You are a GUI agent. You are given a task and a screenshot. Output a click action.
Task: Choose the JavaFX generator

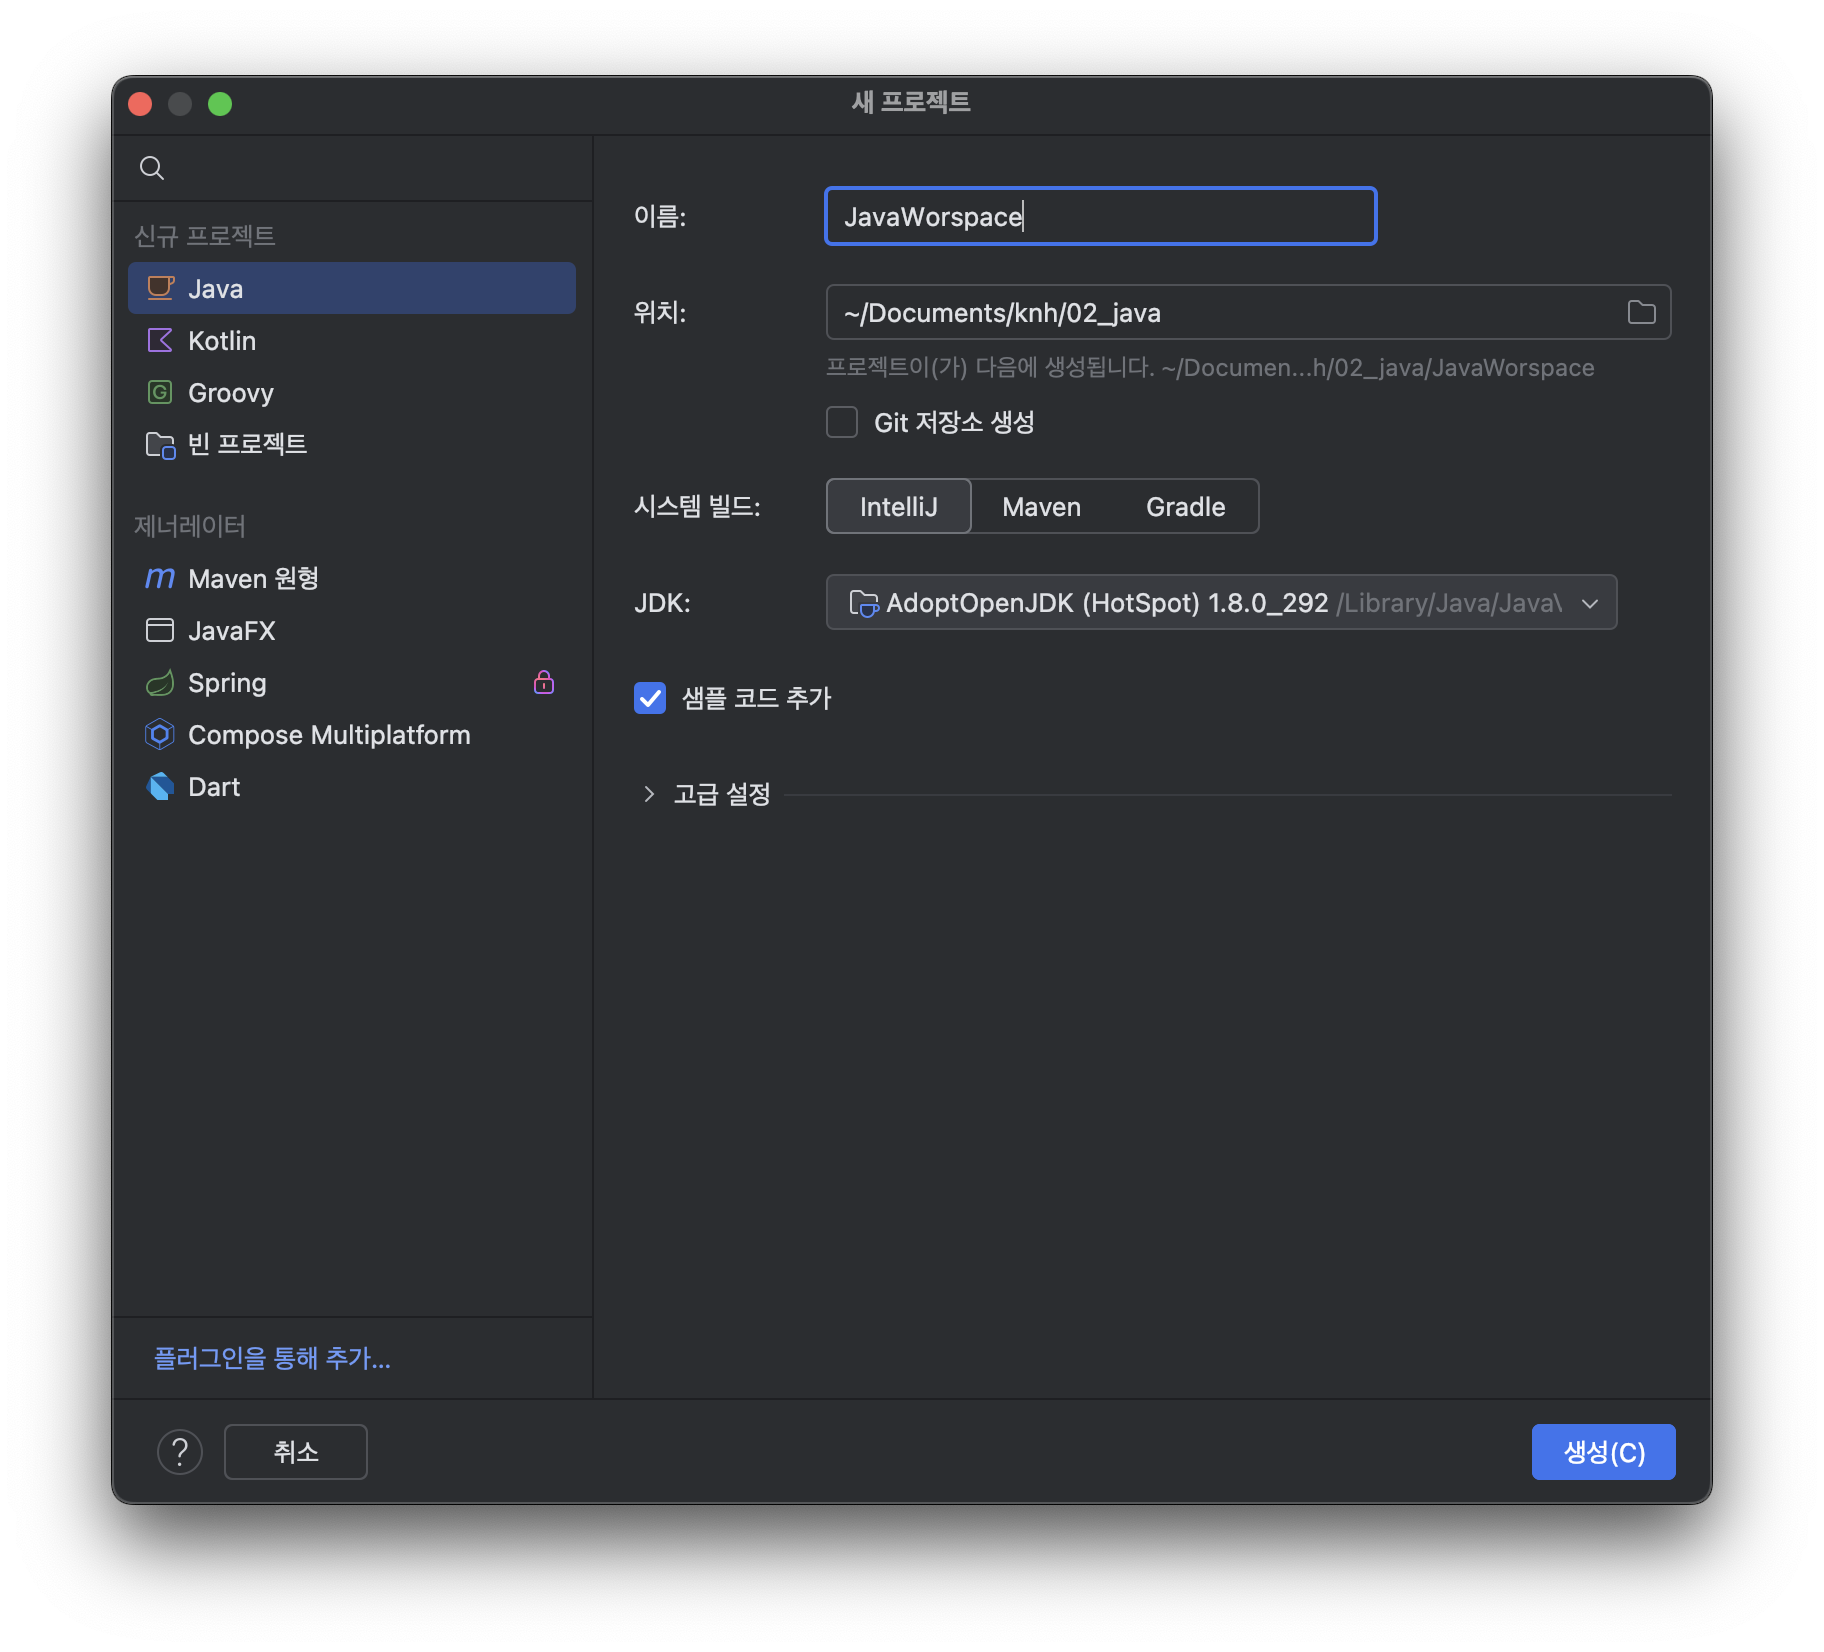(x=352, y=630)
